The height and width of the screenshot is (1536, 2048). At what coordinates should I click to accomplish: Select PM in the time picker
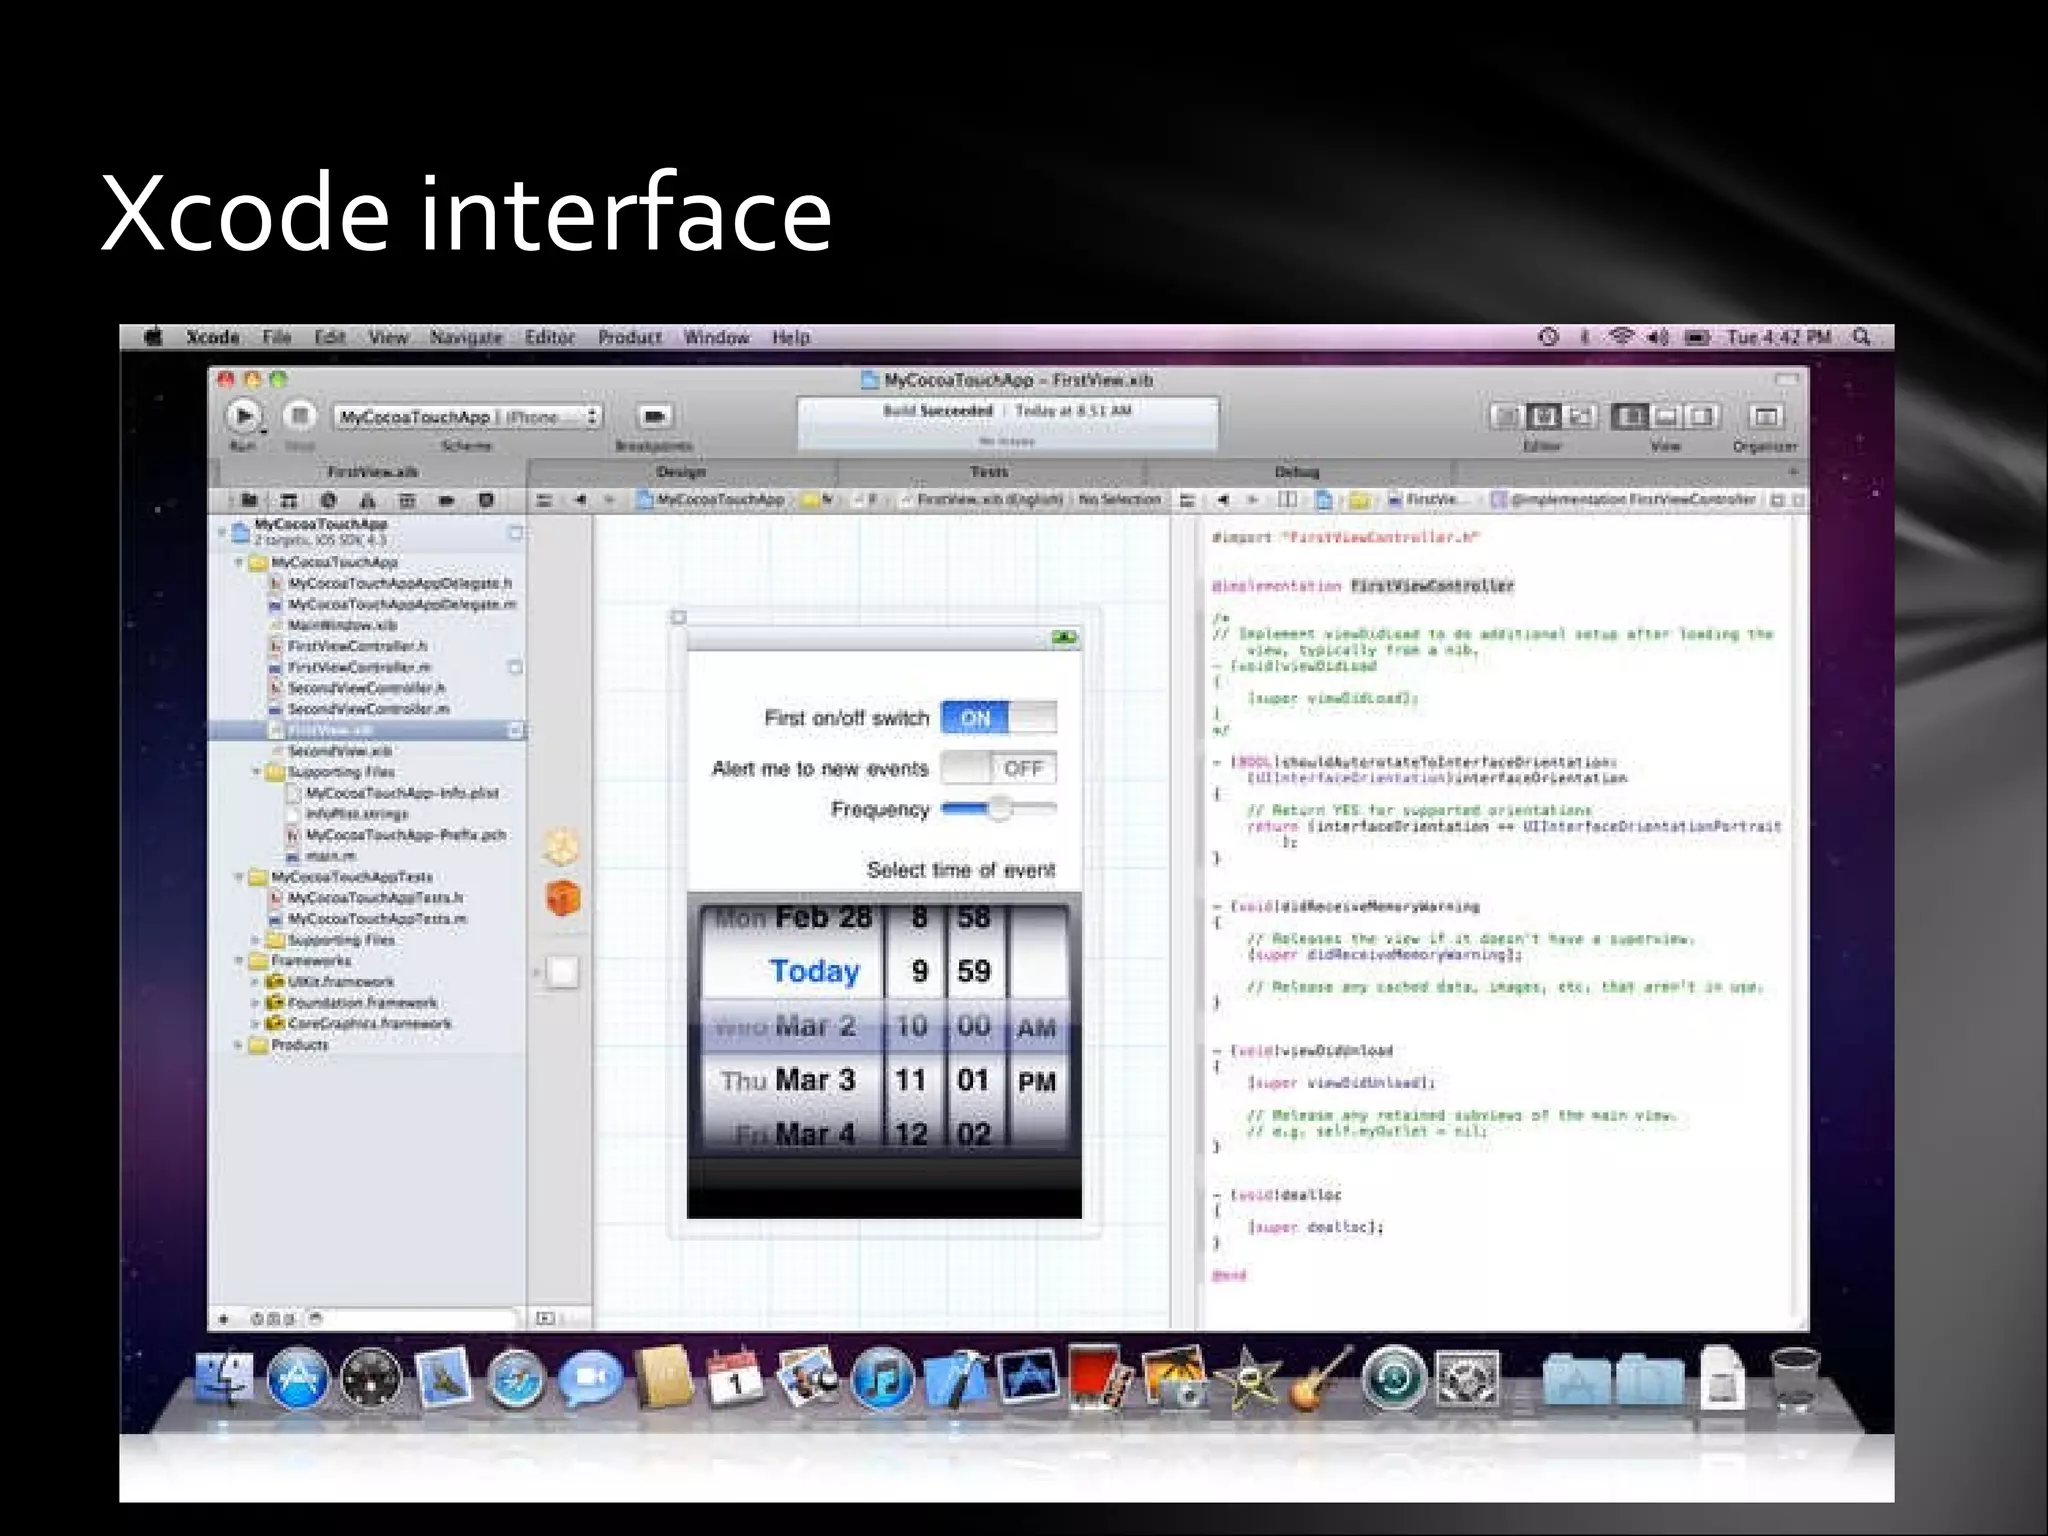click(x=1037, y=1082)
